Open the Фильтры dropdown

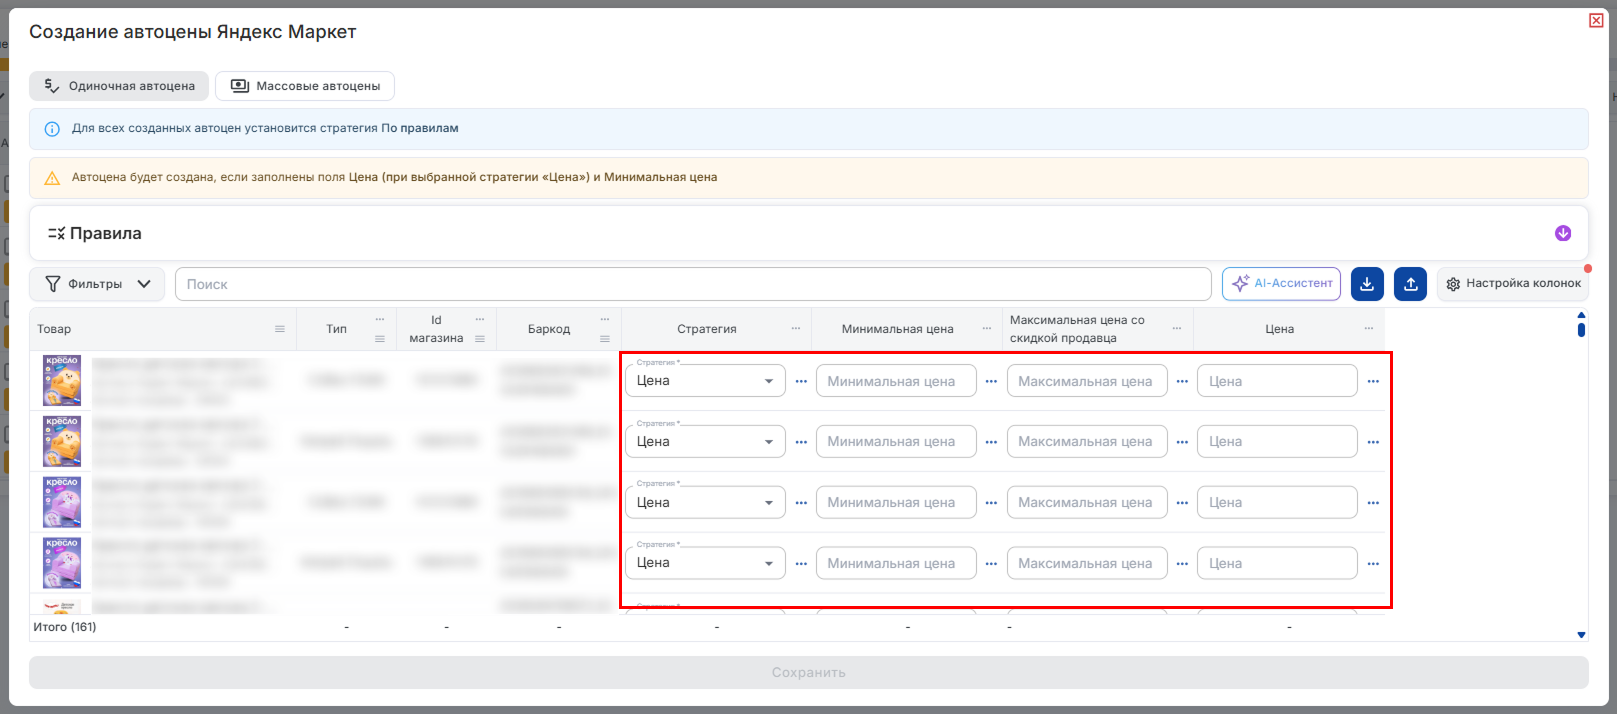click(97, 284)
